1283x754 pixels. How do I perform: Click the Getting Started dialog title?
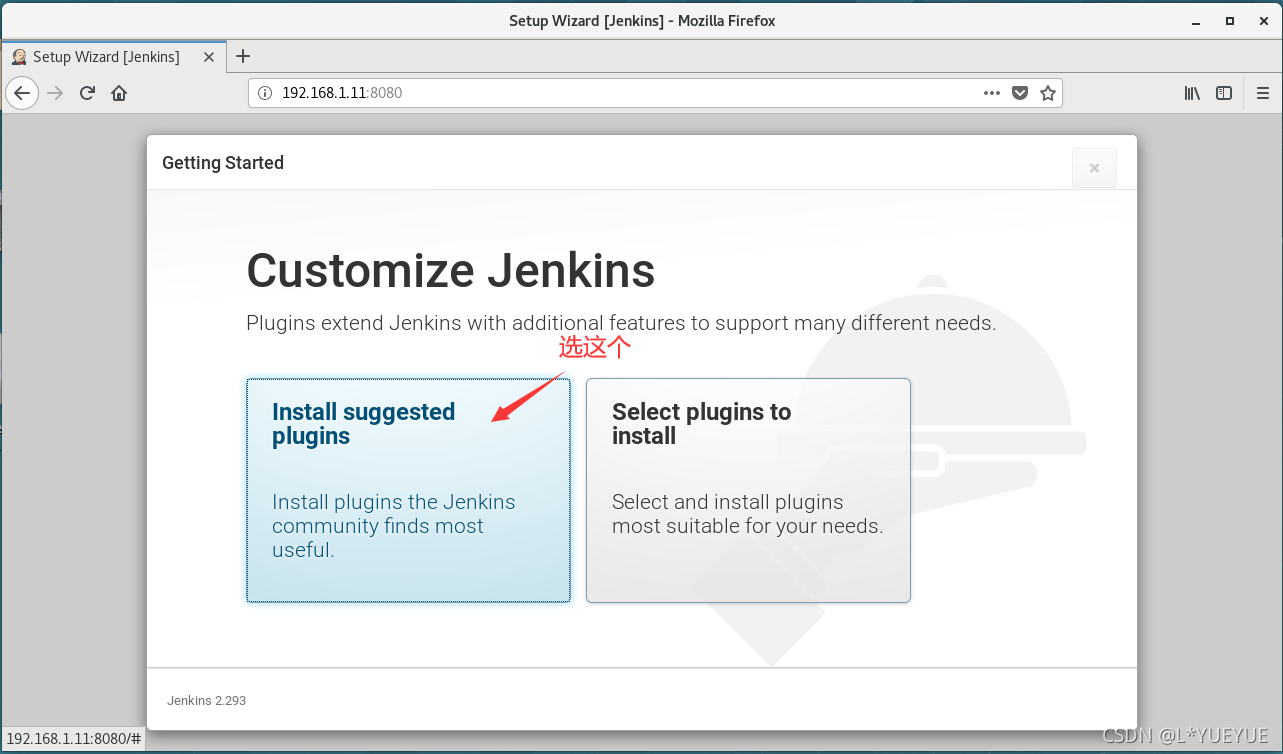point(223,163)
